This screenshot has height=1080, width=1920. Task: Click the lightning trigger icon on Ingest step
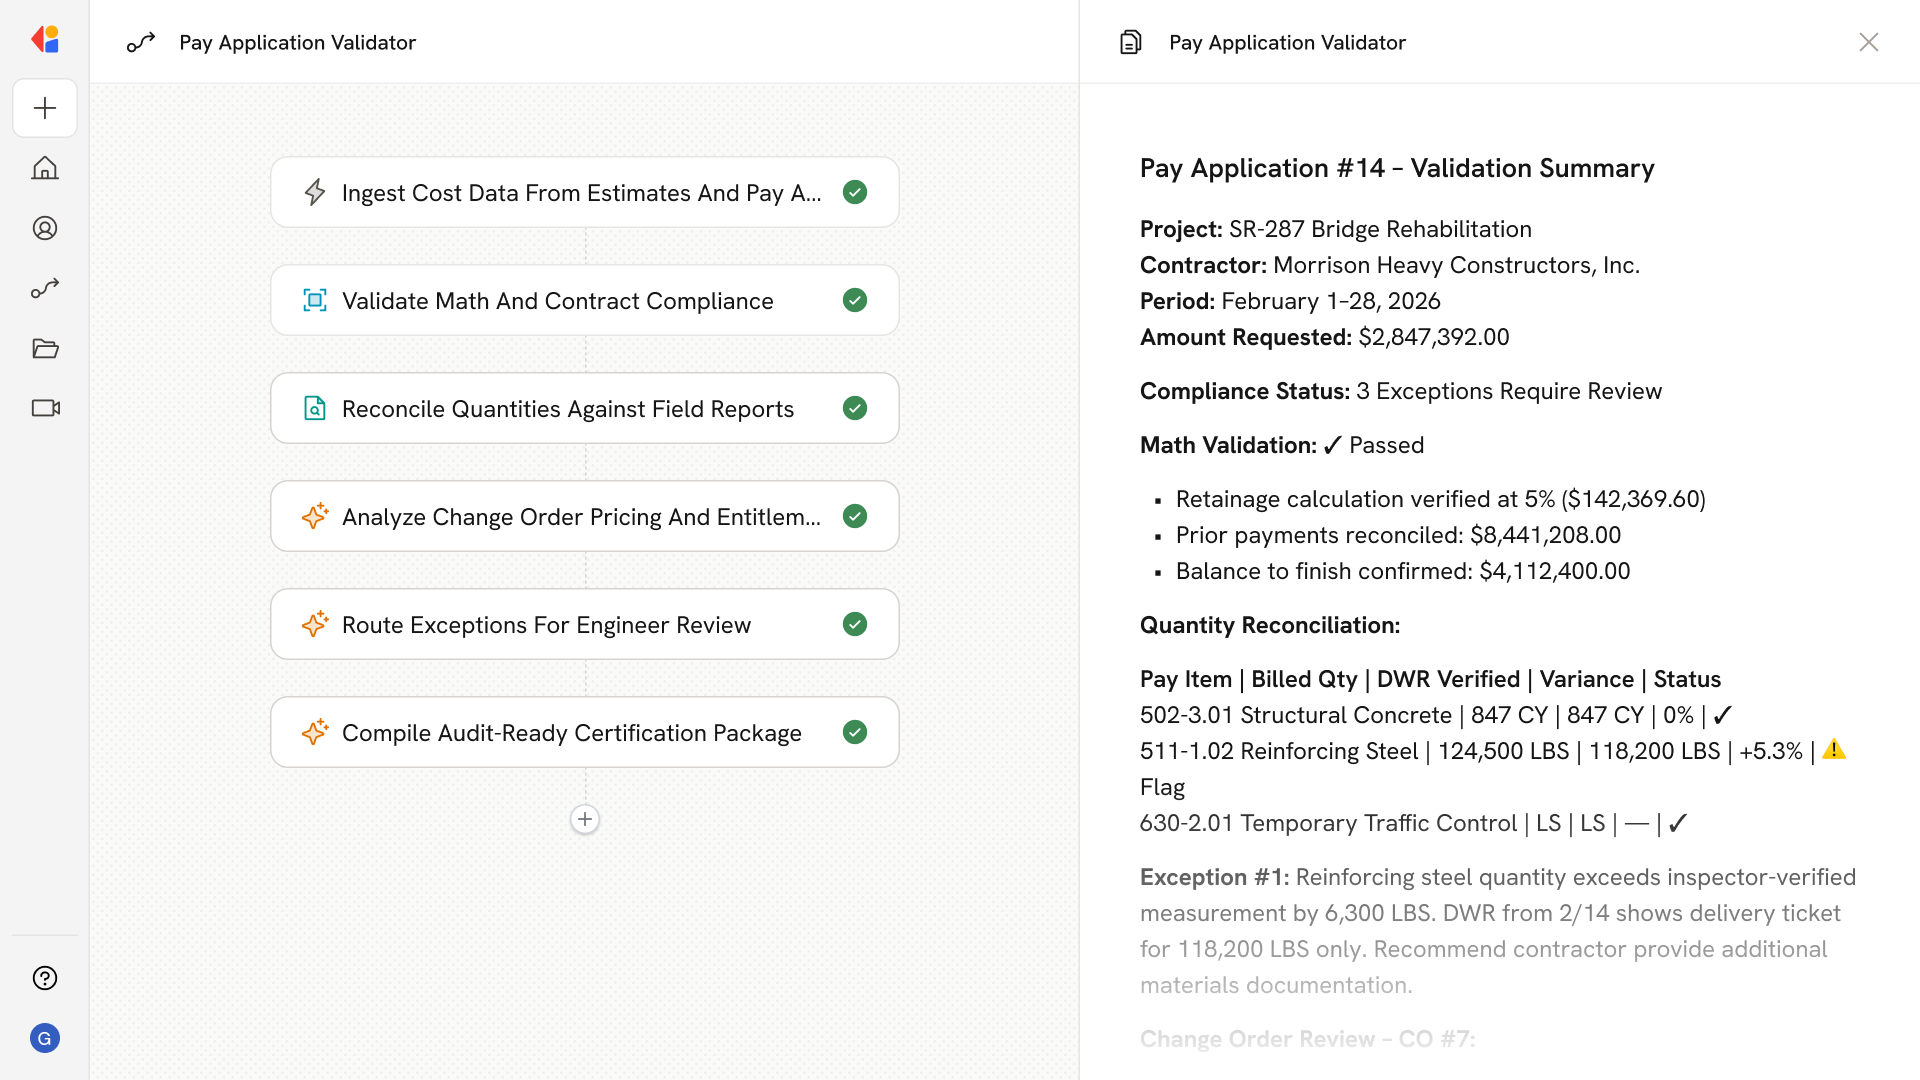[x=315, y=192]
